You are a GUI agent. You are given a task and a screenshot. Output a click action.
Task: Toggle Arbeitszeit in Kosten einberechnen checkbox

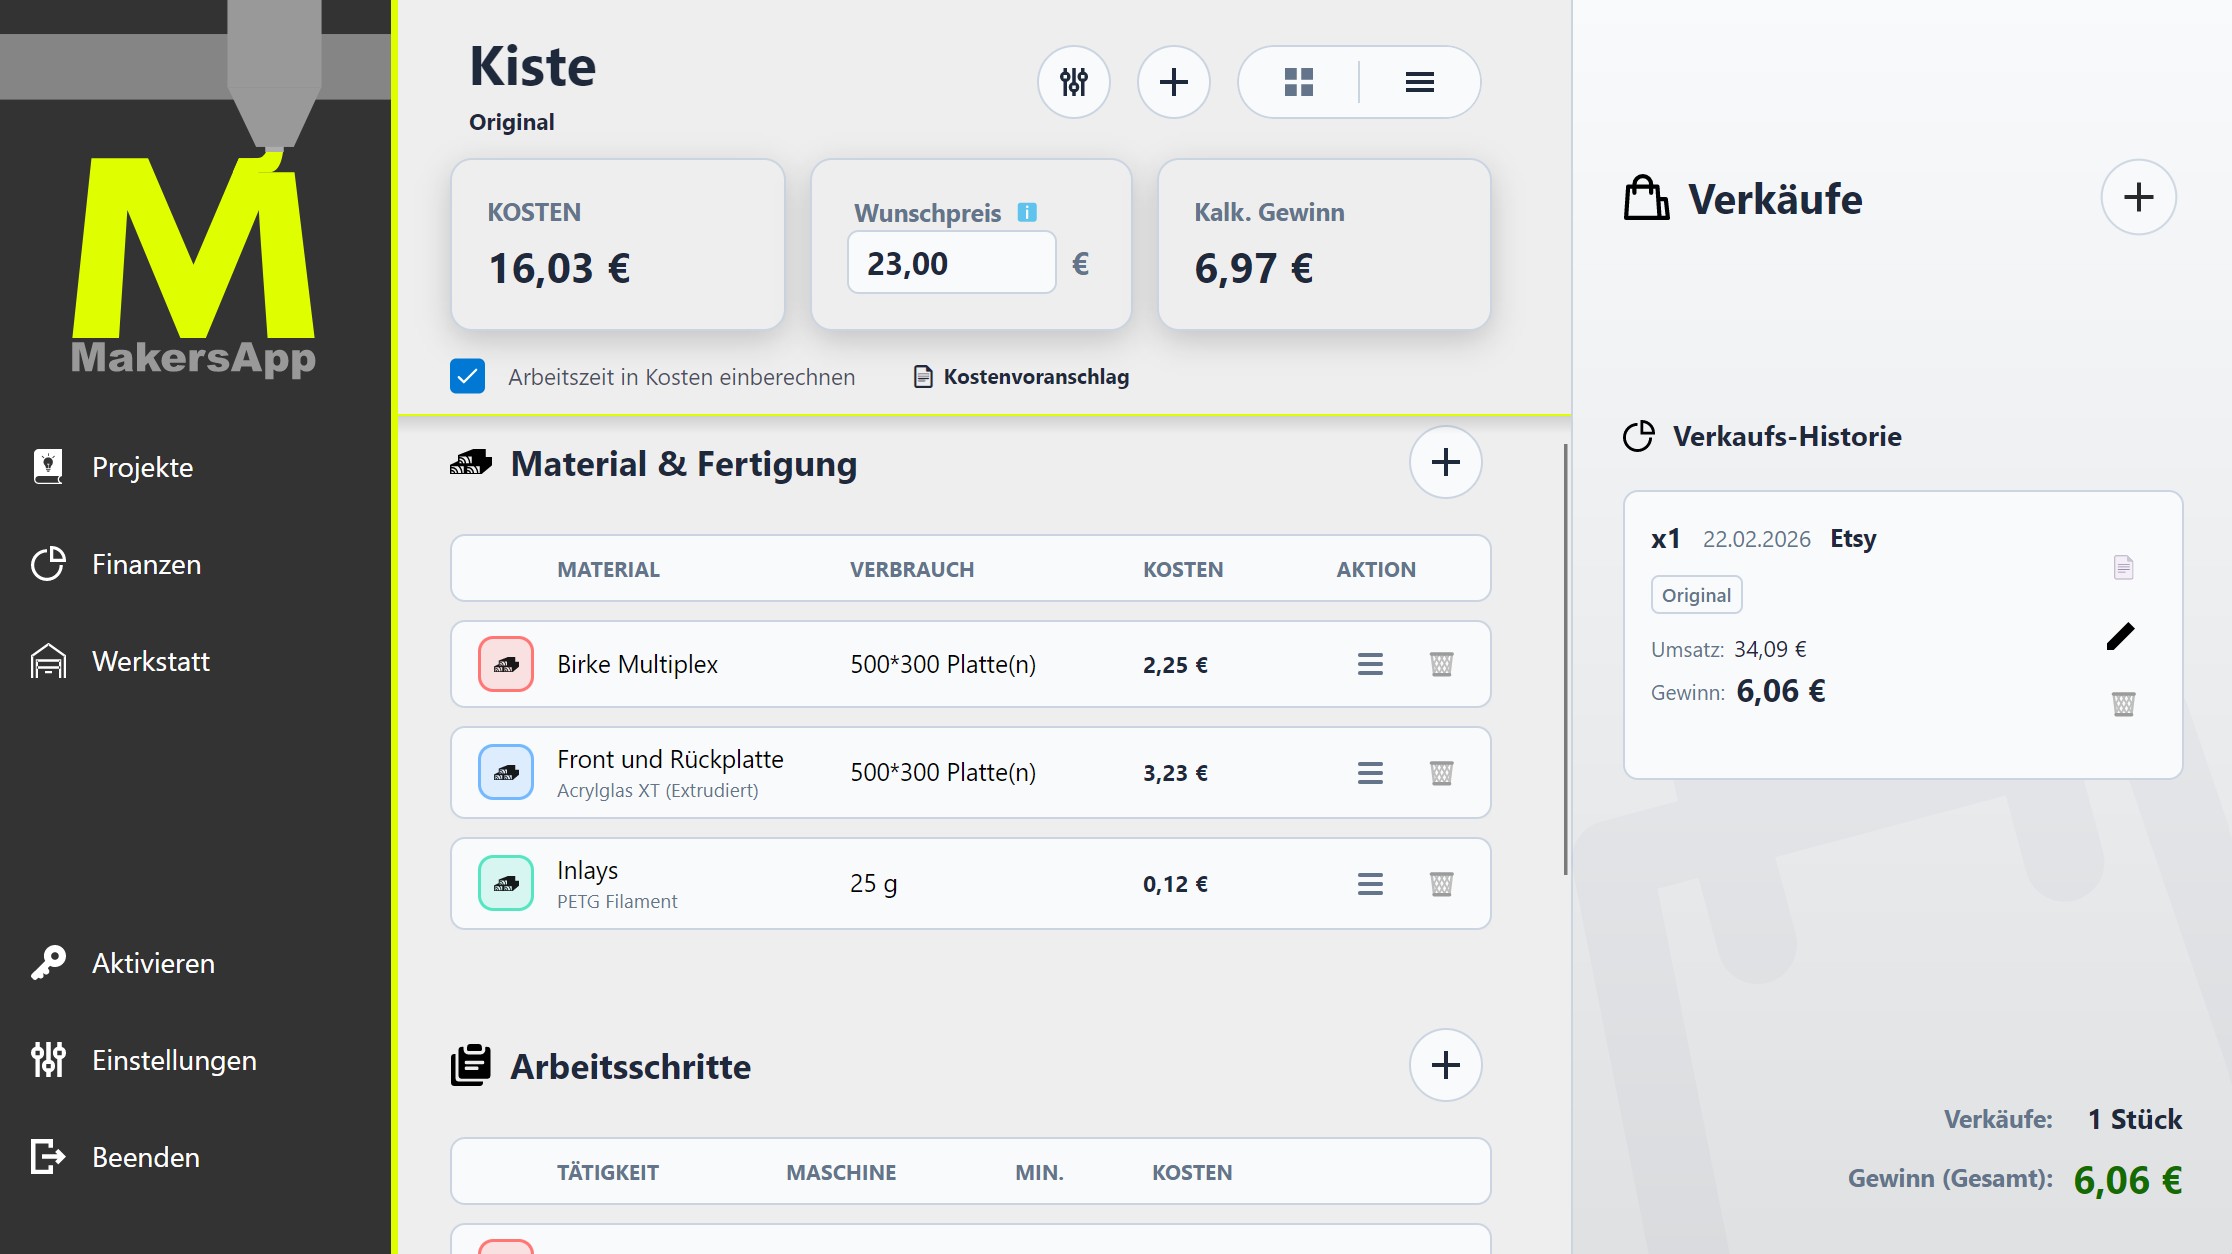[467, 377]
